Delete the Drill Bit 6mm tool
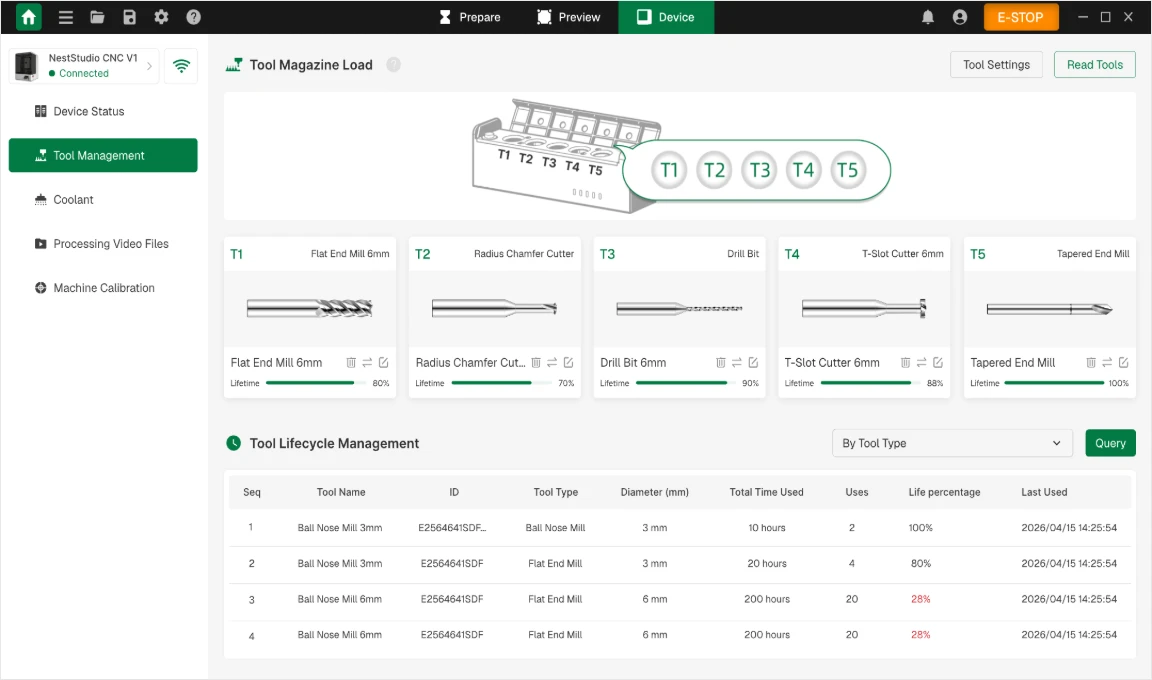Viewport: 1152px width, 680px height. (721, 363)
